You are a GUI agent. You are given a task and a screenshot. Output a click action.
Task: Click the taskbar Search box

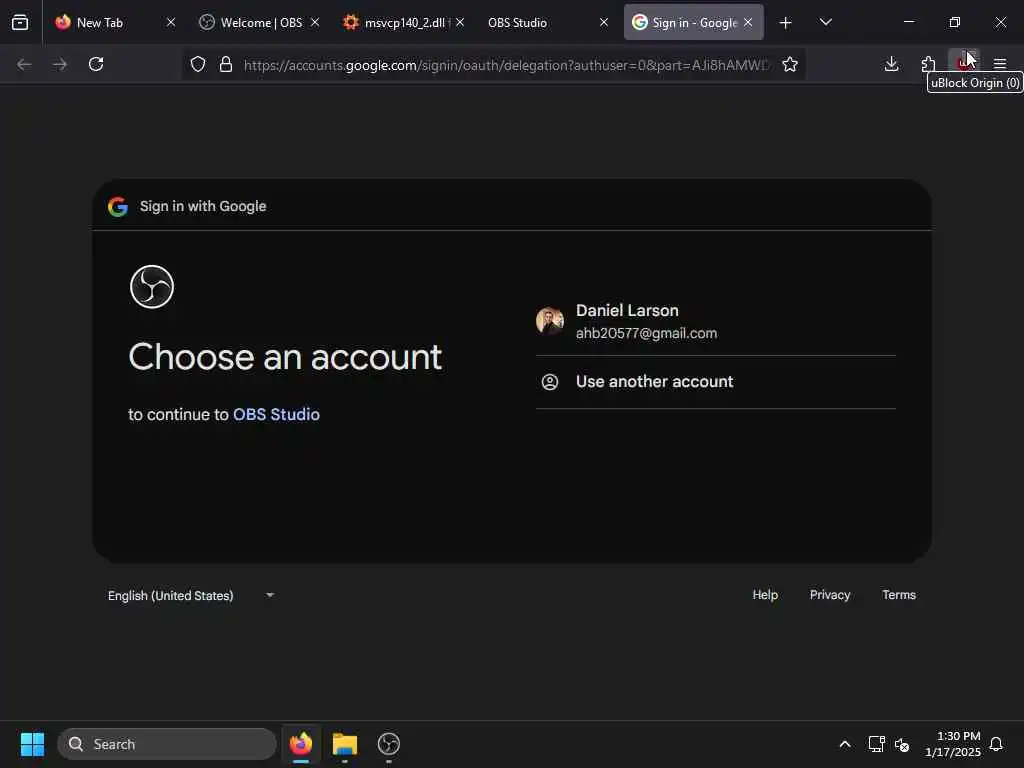tap(167, 744)
